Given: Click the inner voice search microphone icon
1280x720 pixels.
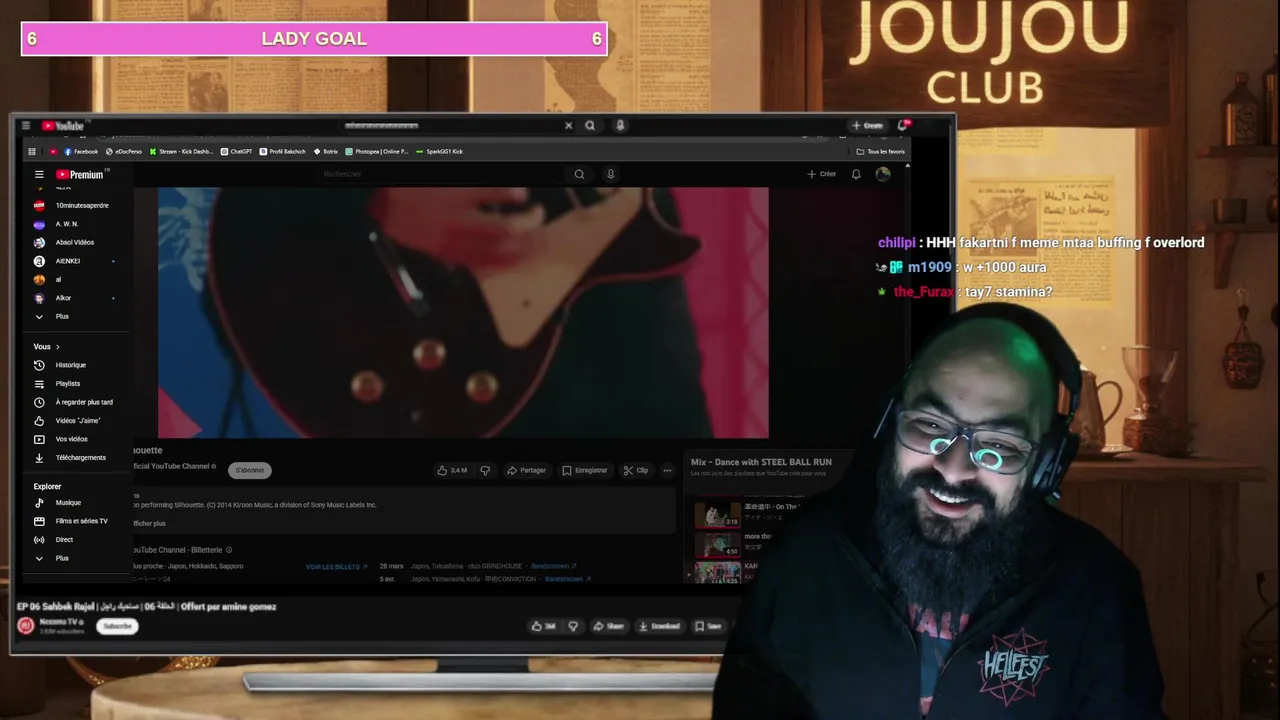Looking at the screenshot, I should tap(610, 174).
